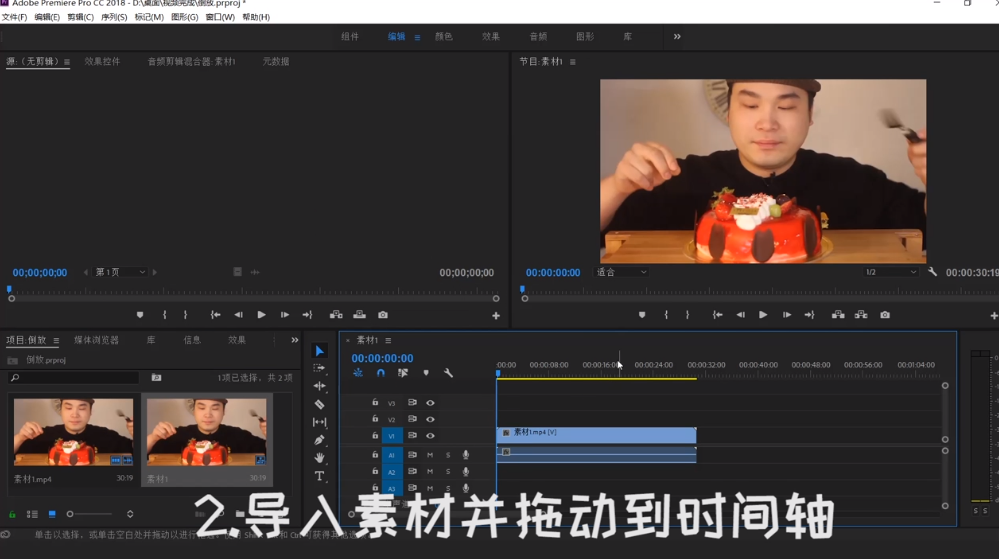
Task: Select the Track Select Forward tool
Action: tap(319, 368)
